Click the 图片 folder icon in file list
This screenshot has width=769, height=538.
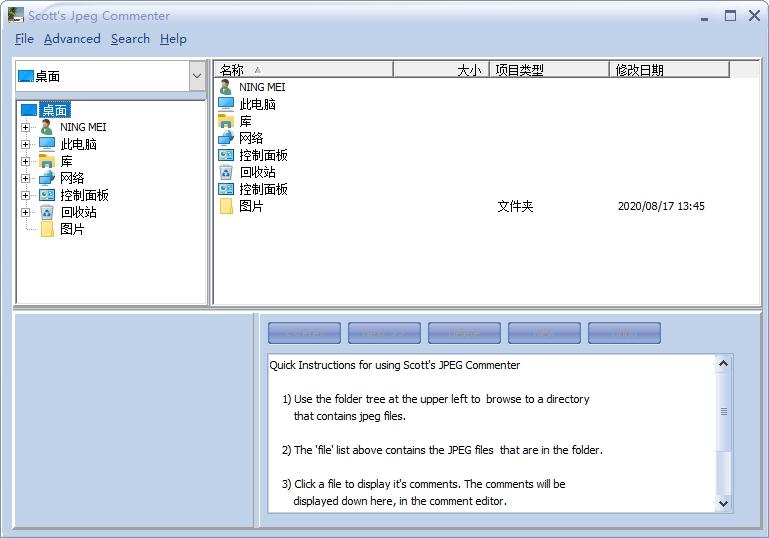click(226, 206)
